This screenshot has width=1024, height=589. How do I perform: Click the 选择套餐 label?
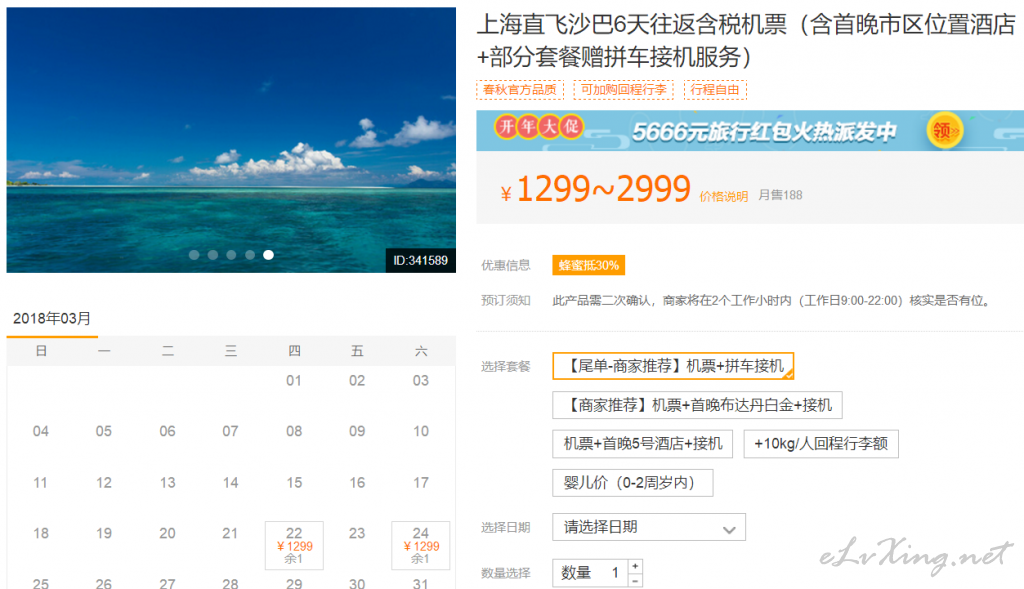(505, 366)
